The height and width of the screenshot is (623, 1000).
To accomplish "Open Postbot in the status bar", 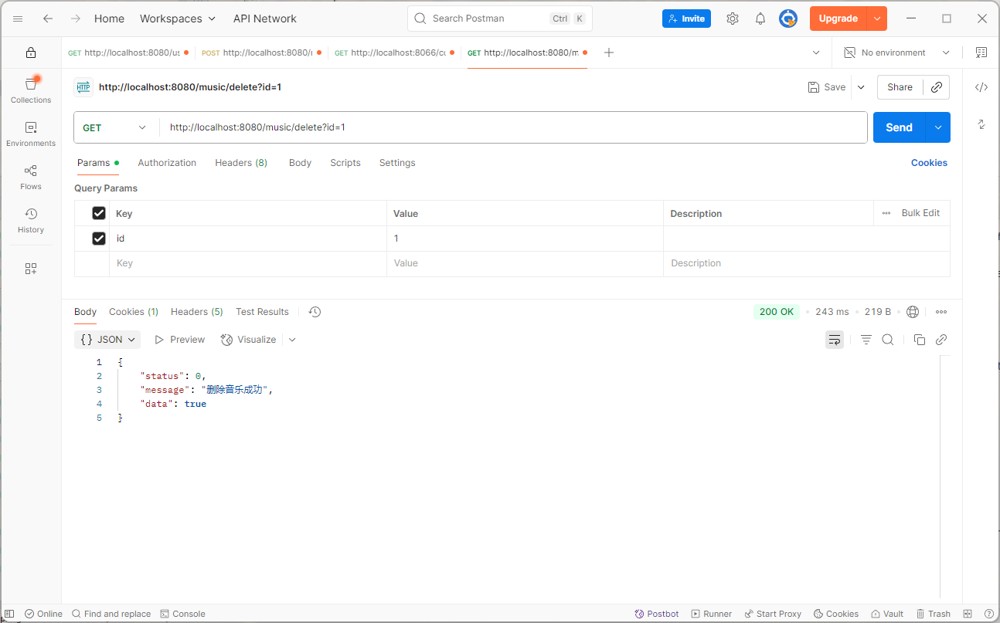I will point(656,614).
